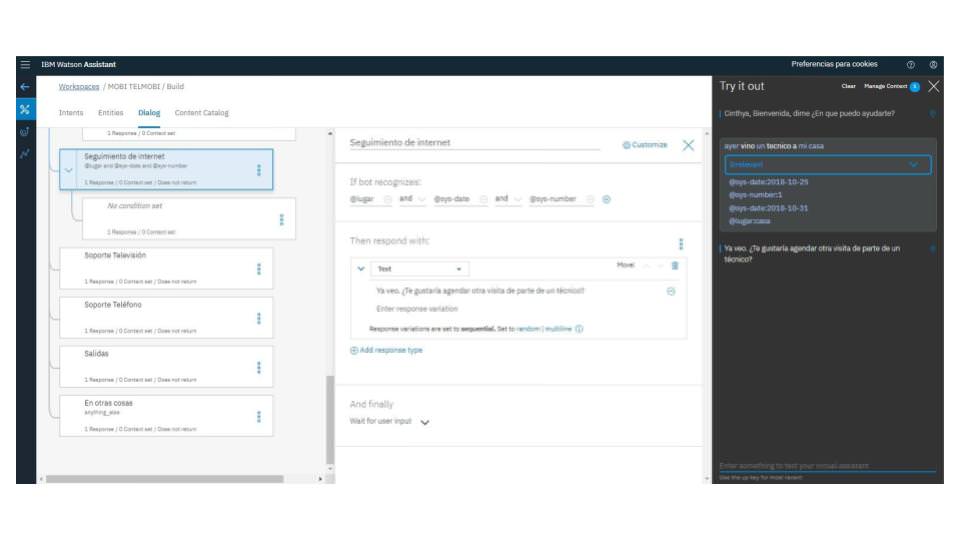Open the hamburger navigation menu

click(x=25, y=64)
